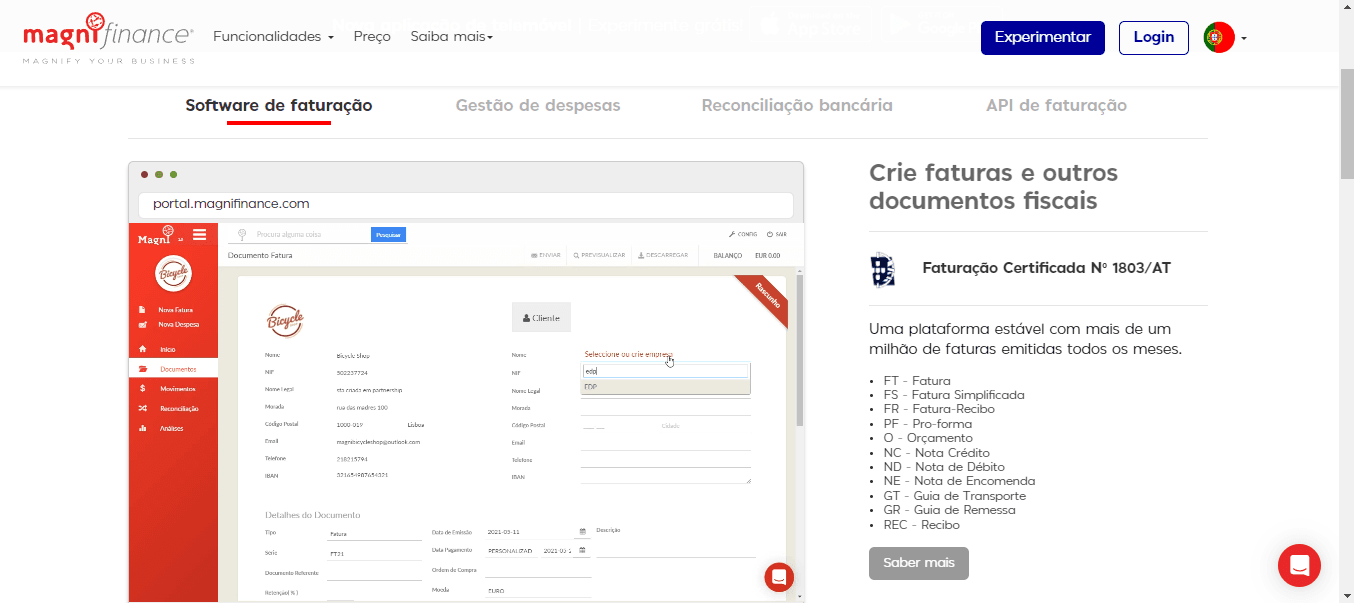Click the 'PF - Pro-forma' list item
Screen dimensions: 1354x603
927,424
